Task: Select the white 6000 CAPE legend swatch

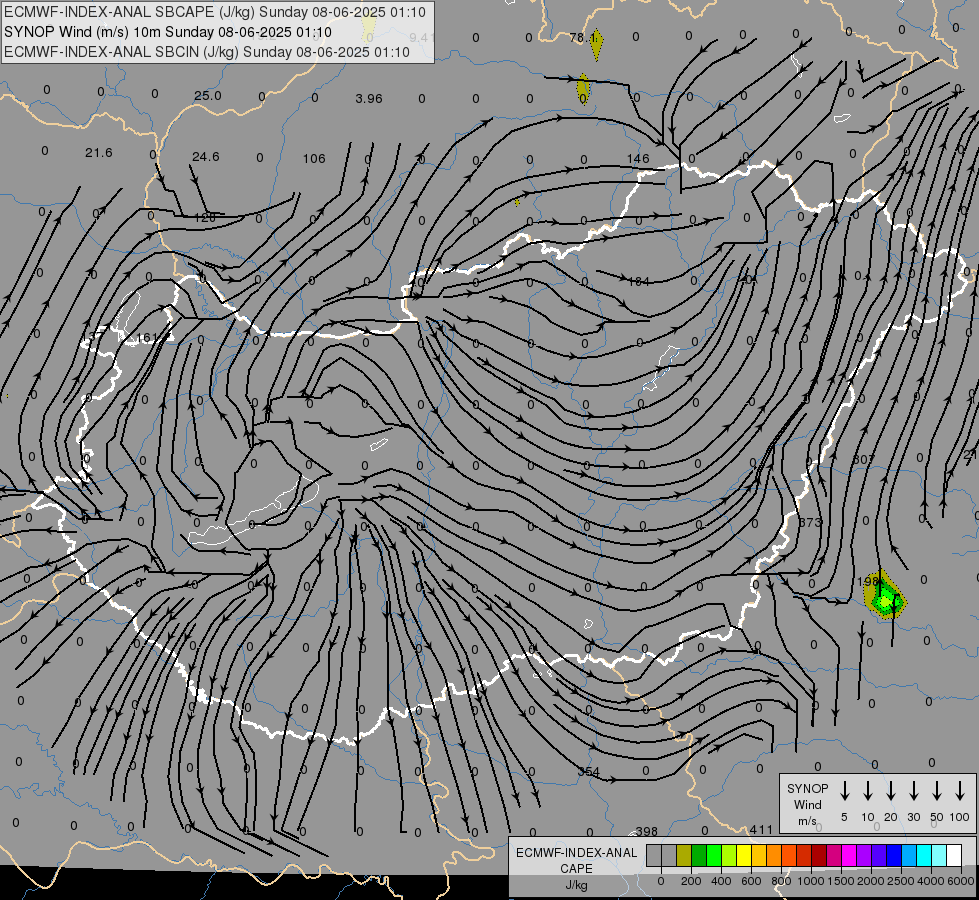Action: coord(955,855)
